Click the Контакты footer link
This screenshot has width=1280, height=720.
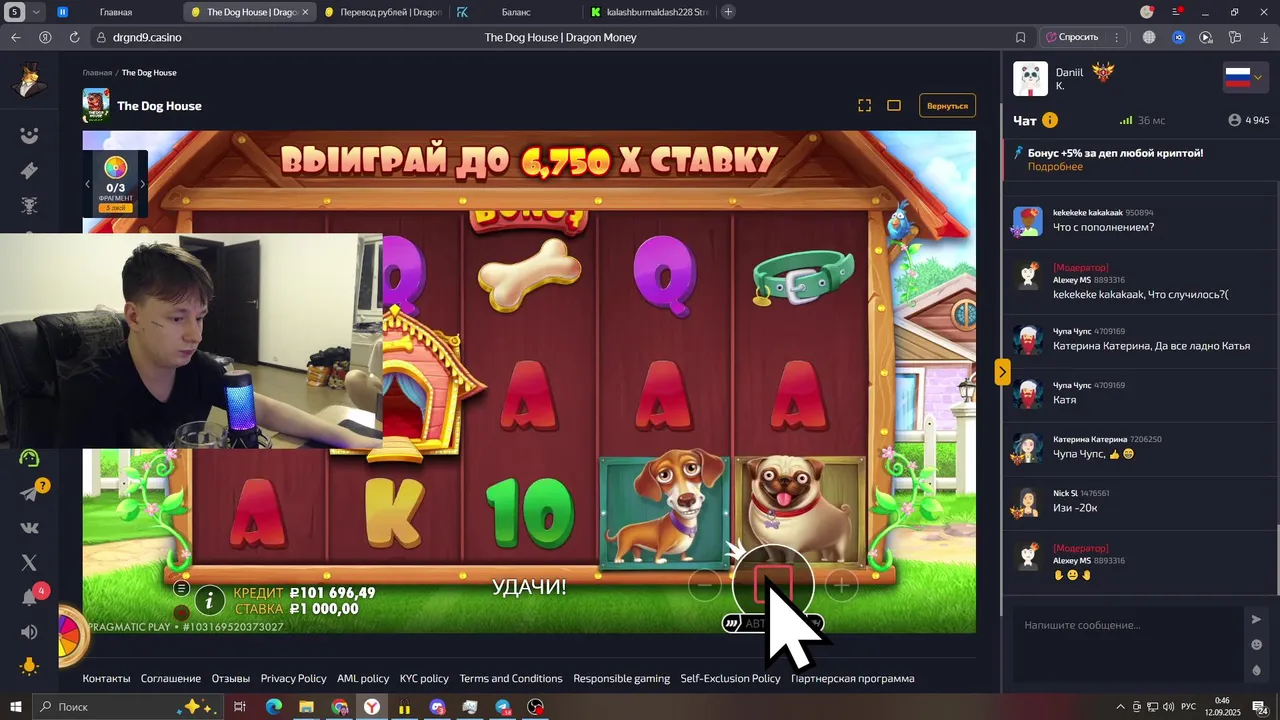106,678
